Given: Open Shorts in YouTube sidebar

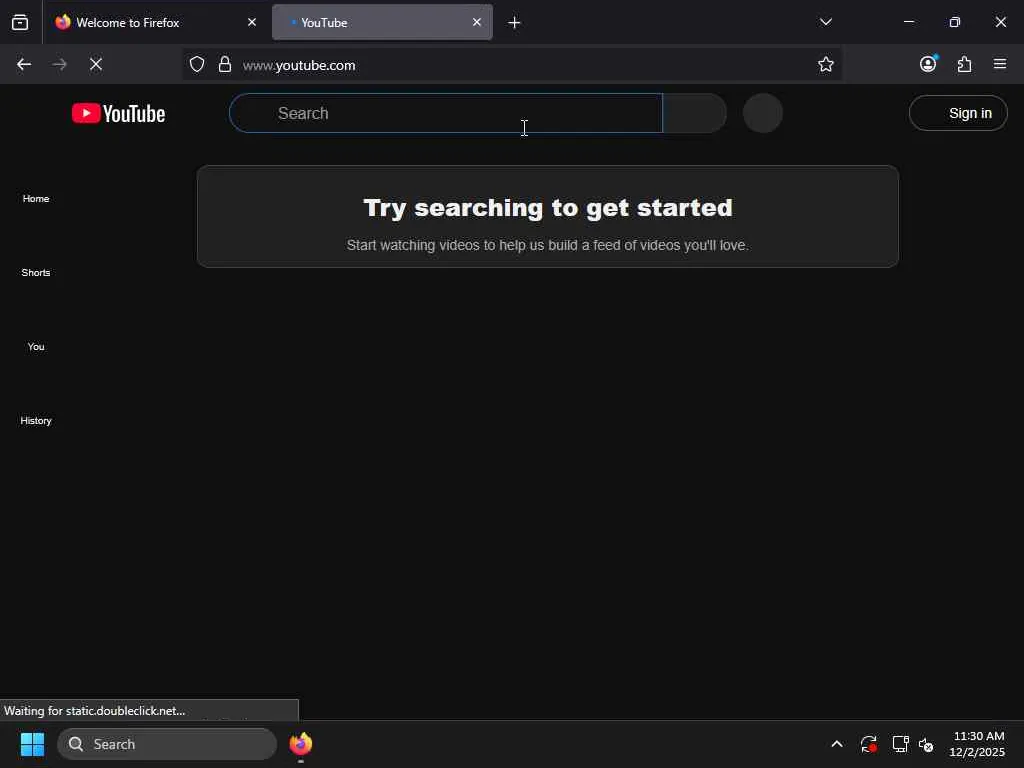Looking at the screenshot, I should click(36, 272).
